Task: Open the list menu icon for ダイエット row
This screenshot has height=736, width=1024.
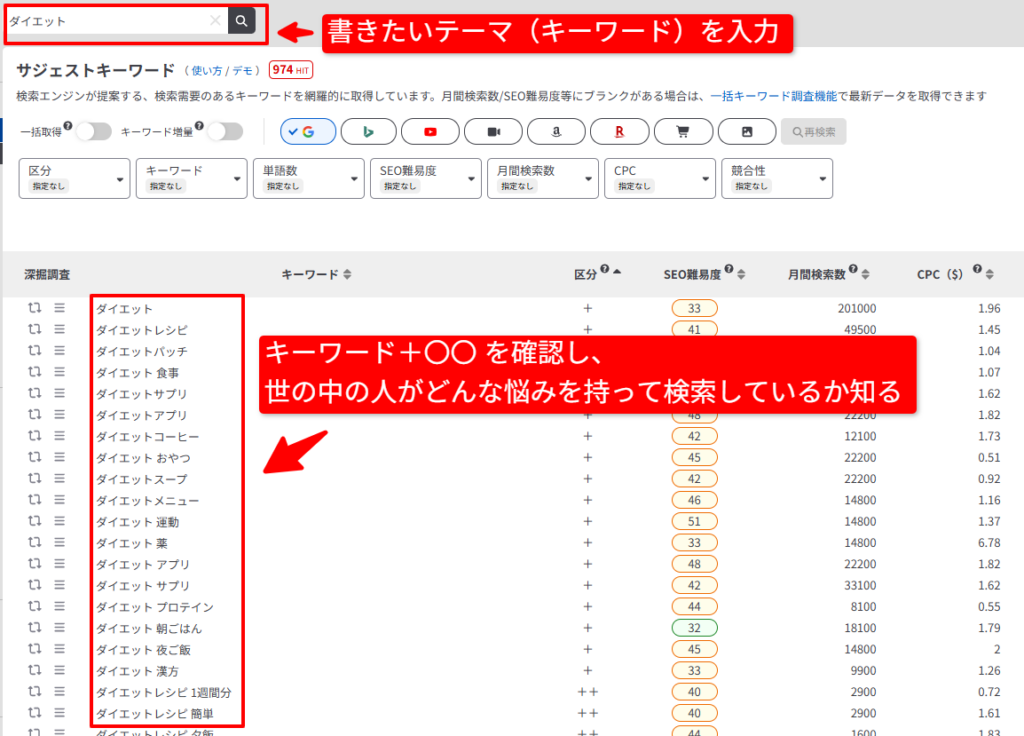Action: [59, 308]
